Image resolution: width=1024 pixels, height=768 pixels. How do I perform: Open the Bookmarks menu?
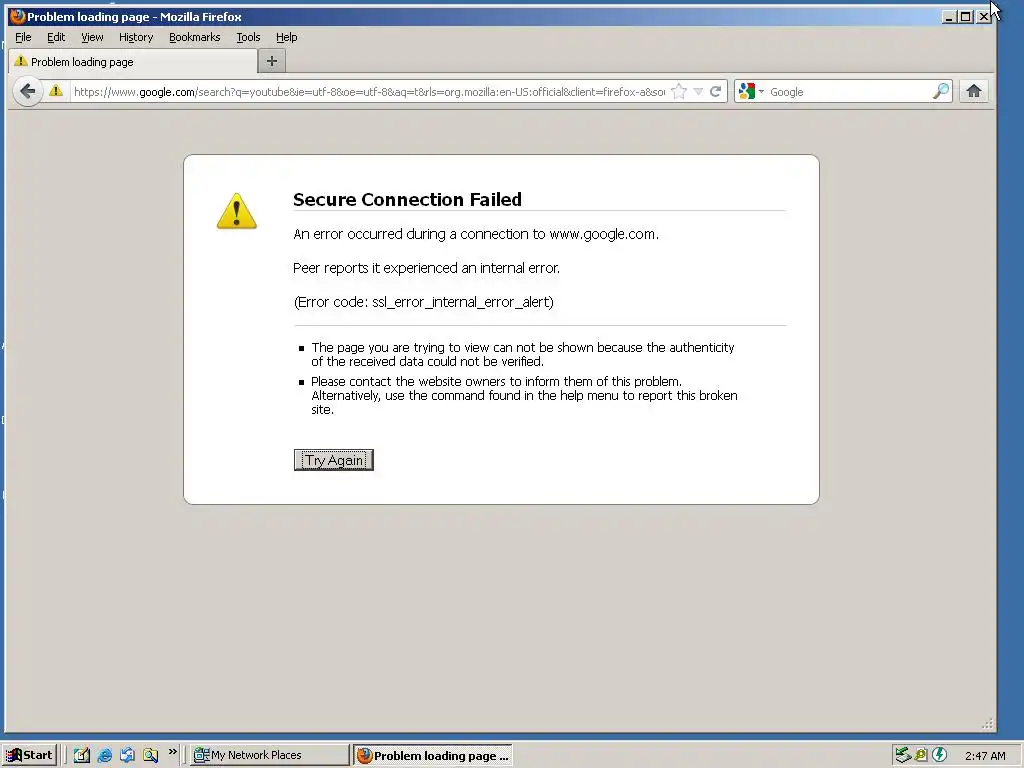point(195,37)
